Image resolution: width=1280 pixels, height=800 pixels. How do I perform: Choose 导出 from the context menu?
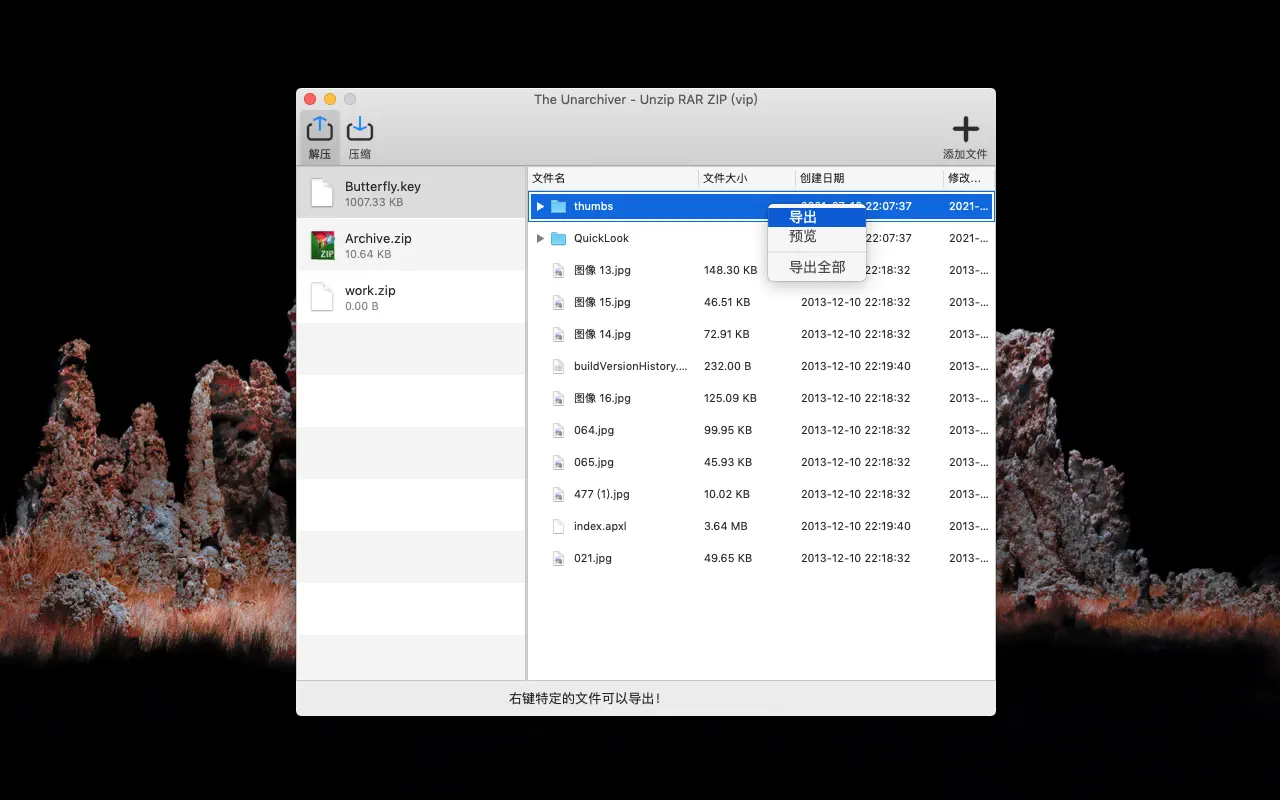[802, 216]
